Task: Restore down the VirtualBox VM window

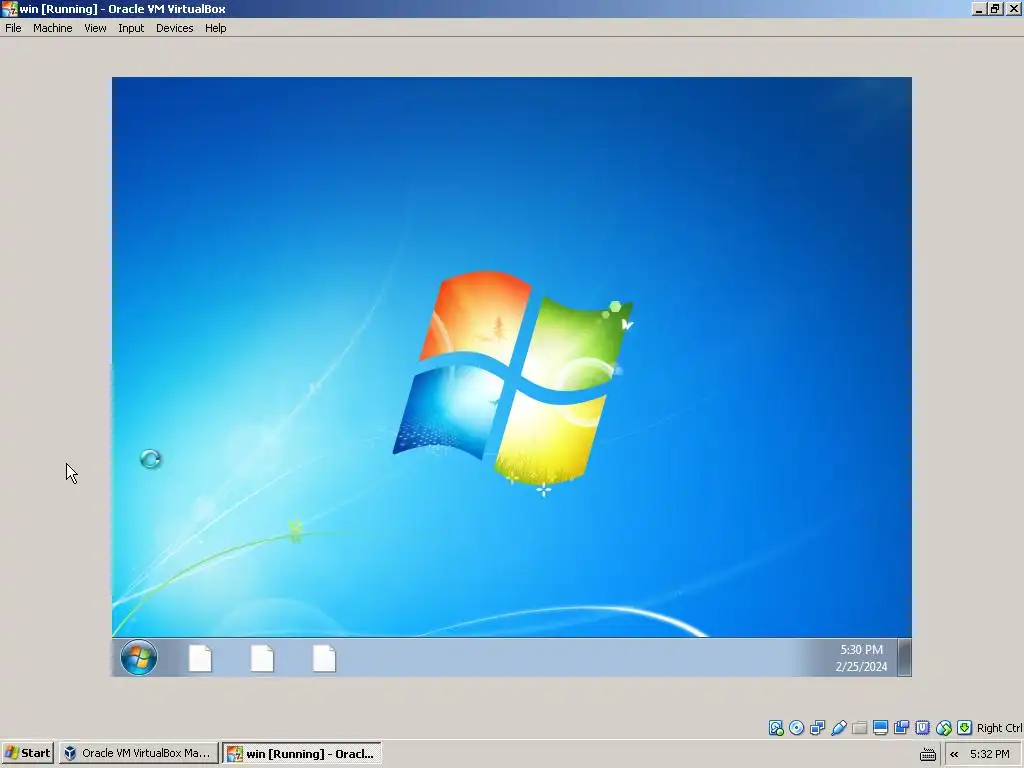Action: tap(995, 8)
